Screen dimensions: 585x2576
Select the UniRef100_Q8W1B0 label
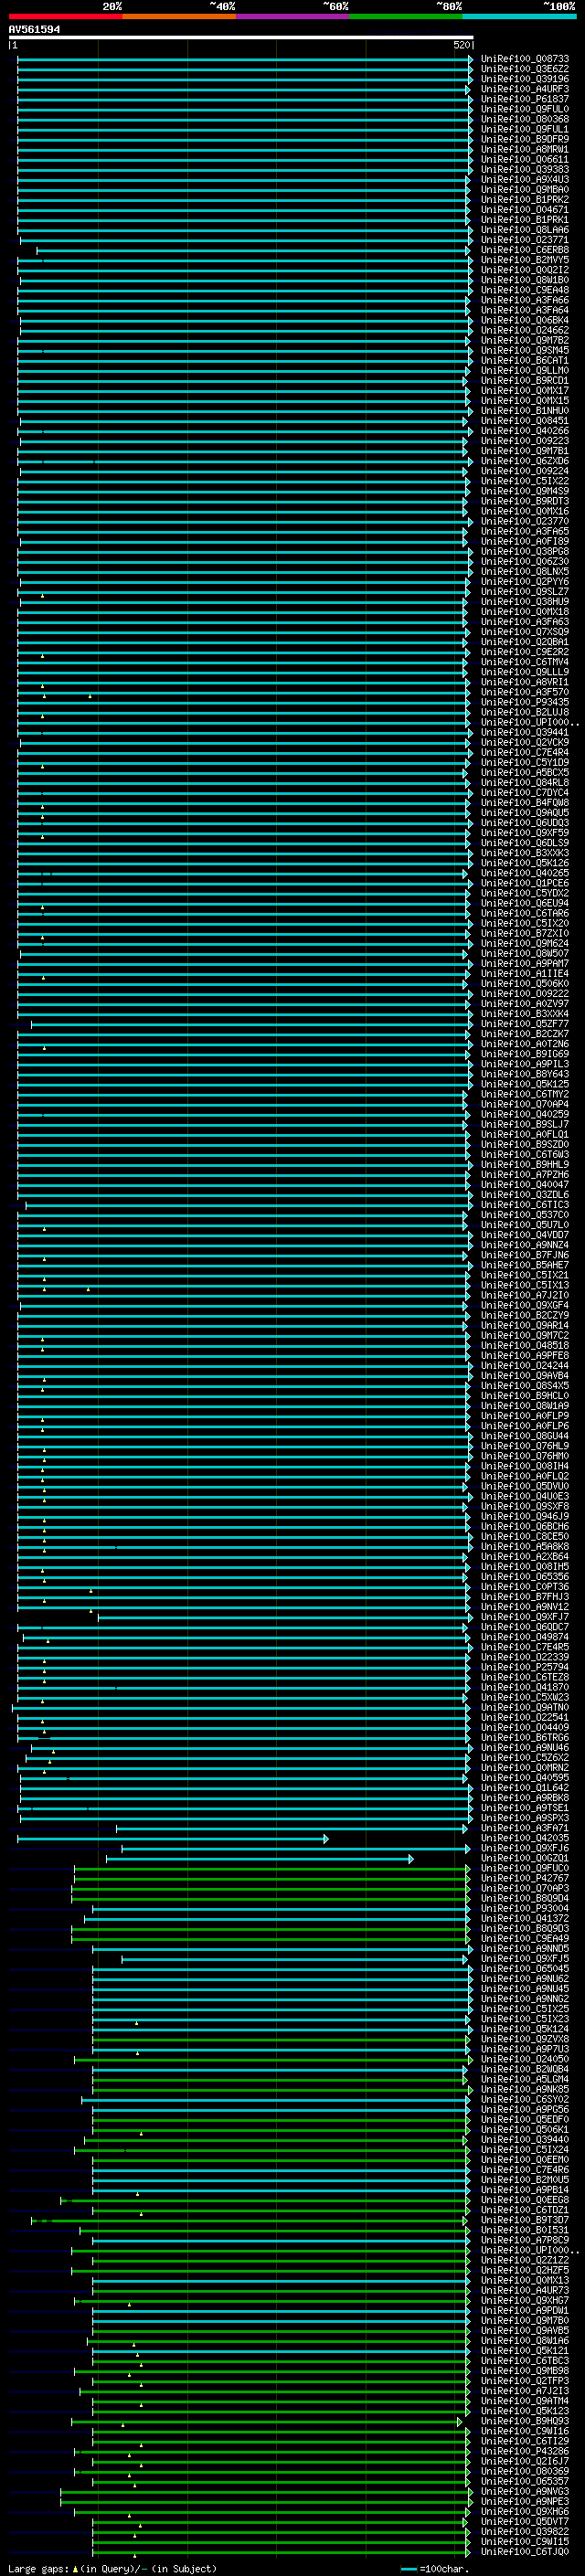coord(524,280)
